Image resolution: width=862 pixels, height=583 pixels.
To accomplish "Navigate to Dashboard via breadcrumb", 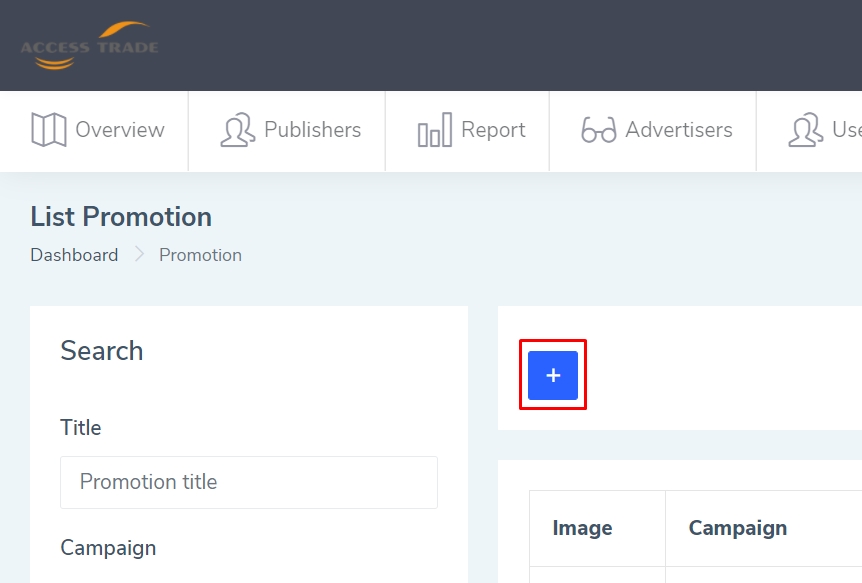I will point(74,255).
